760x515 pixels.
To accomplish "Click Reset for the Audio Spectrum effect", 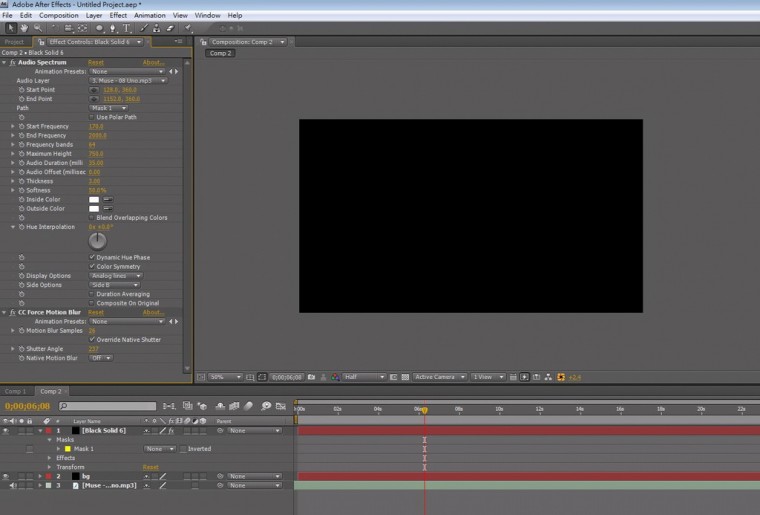I will [x=96, y=62].
